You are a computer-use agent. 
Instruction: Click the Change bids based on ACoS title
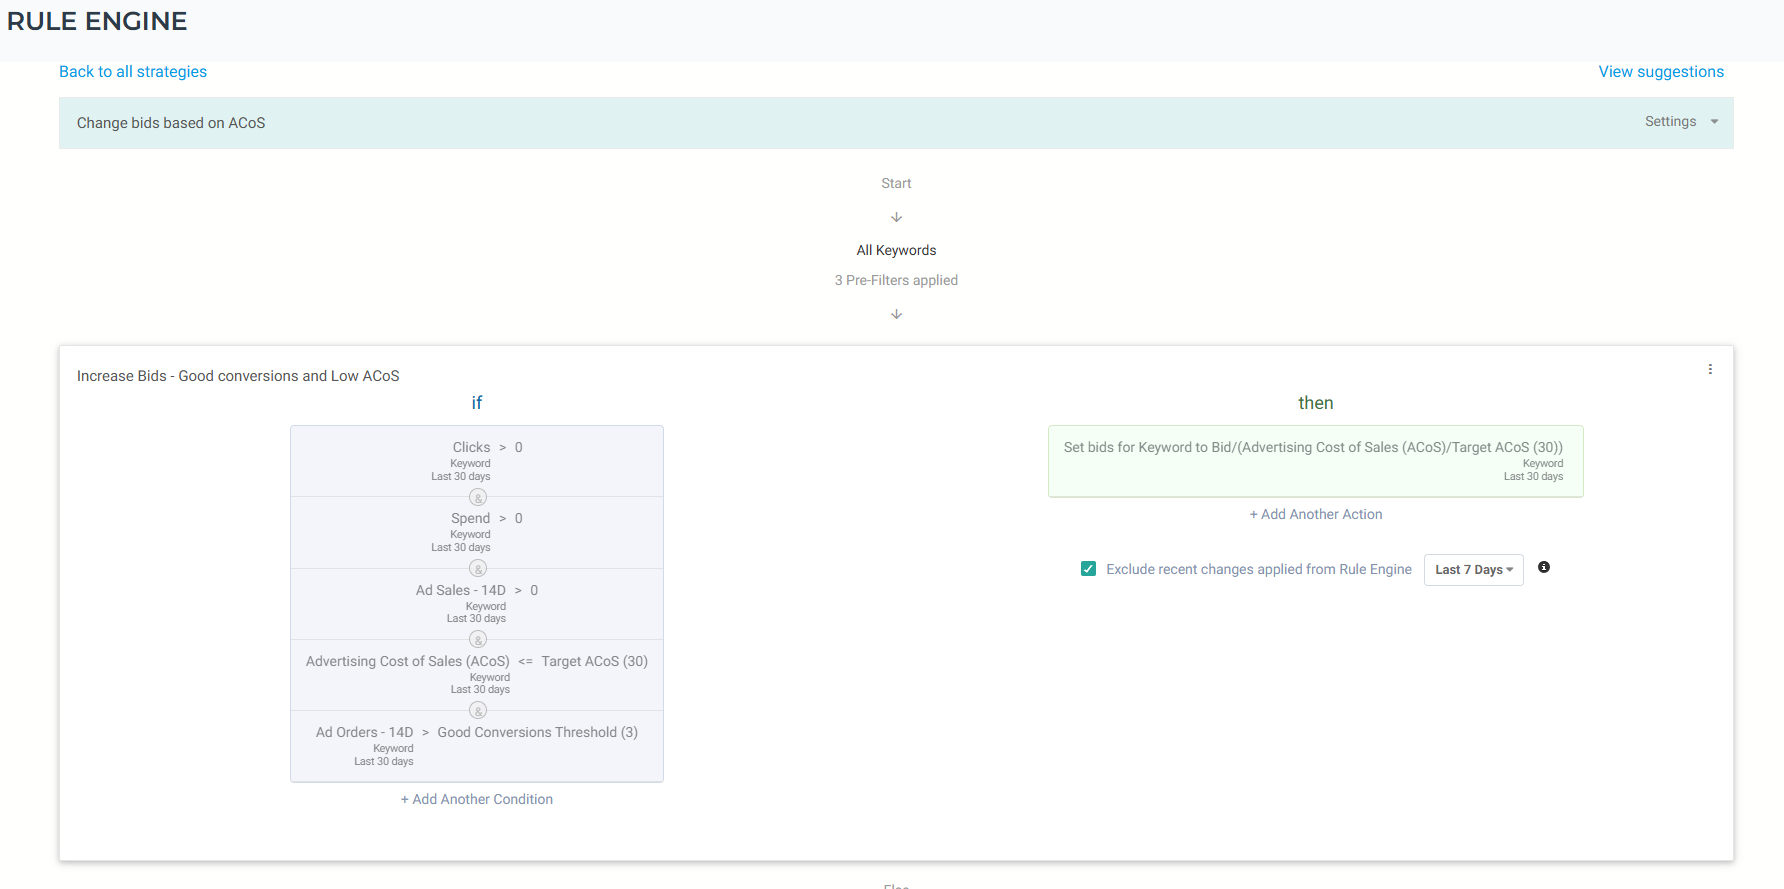171,123
